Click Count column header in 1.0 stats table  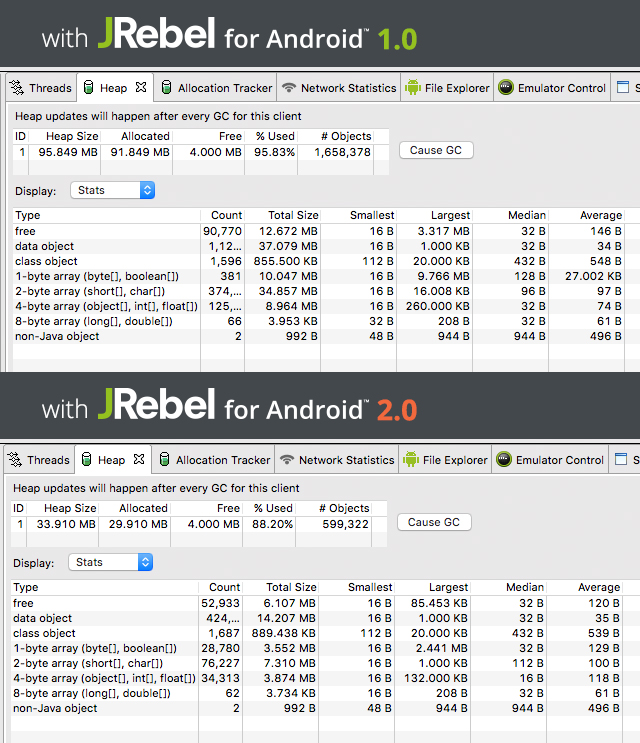[223, 215]
